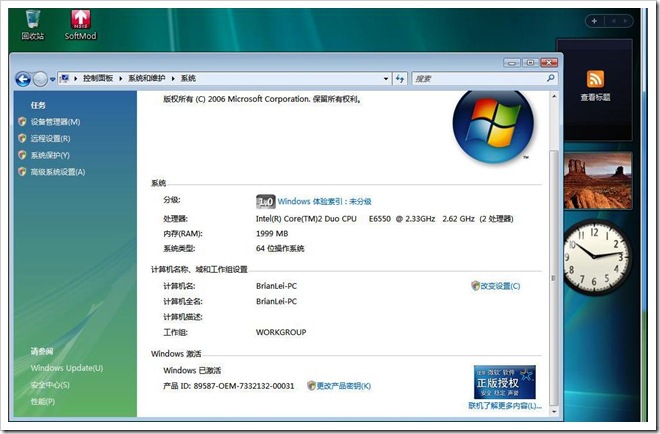Click sidebar next gadgets arrow
This screenshot has height=434, width=660.
(x=626, y=21)
